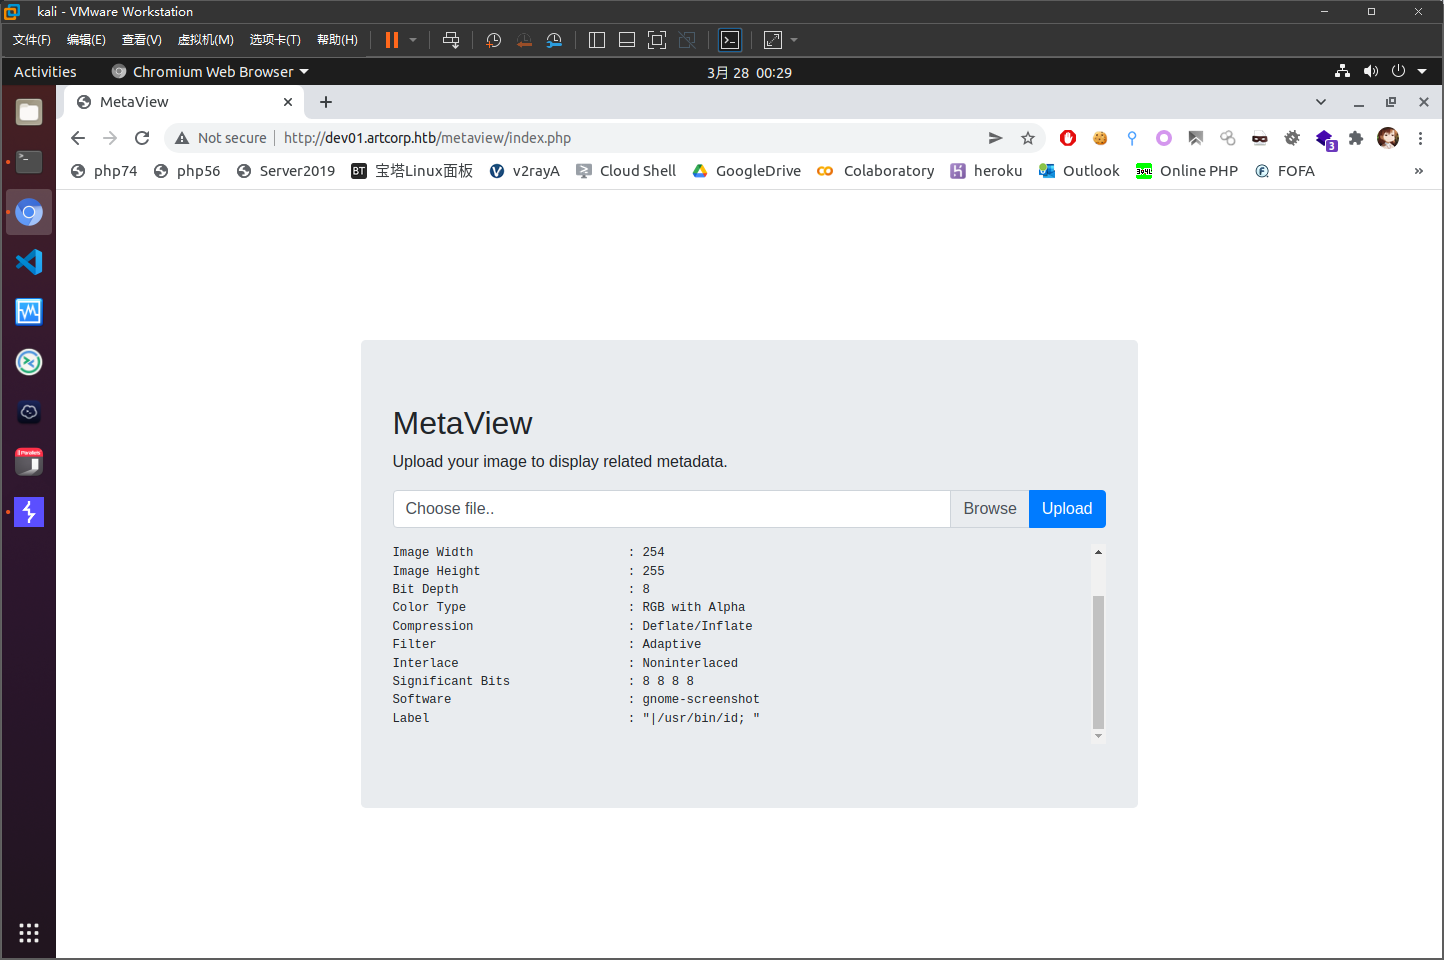Click the Browse button
1444x960 pixels.
coord(990,509)
